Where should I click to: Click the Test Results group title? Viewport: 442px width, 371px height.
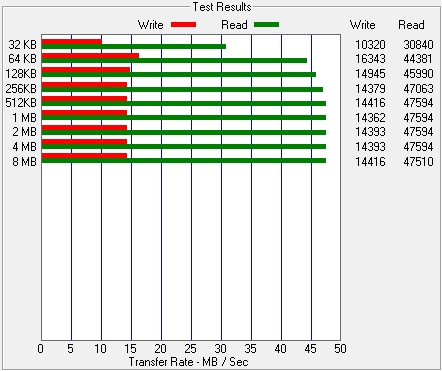[222, 7]
